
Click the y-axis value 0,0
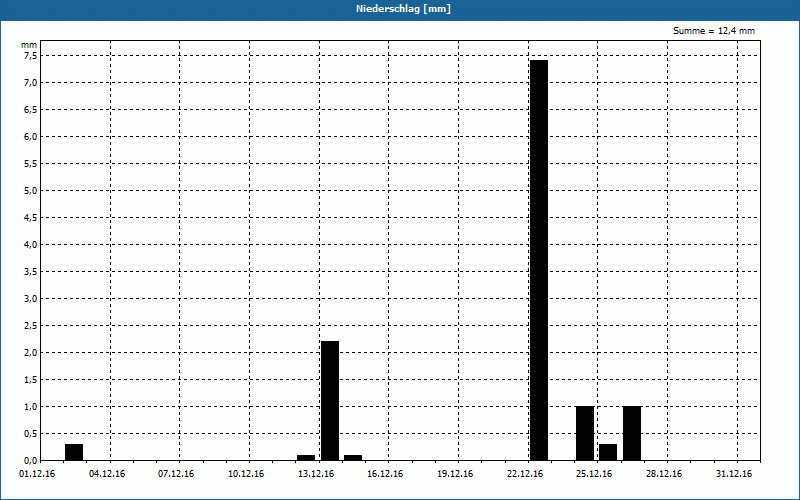click(x=31, y=461)
